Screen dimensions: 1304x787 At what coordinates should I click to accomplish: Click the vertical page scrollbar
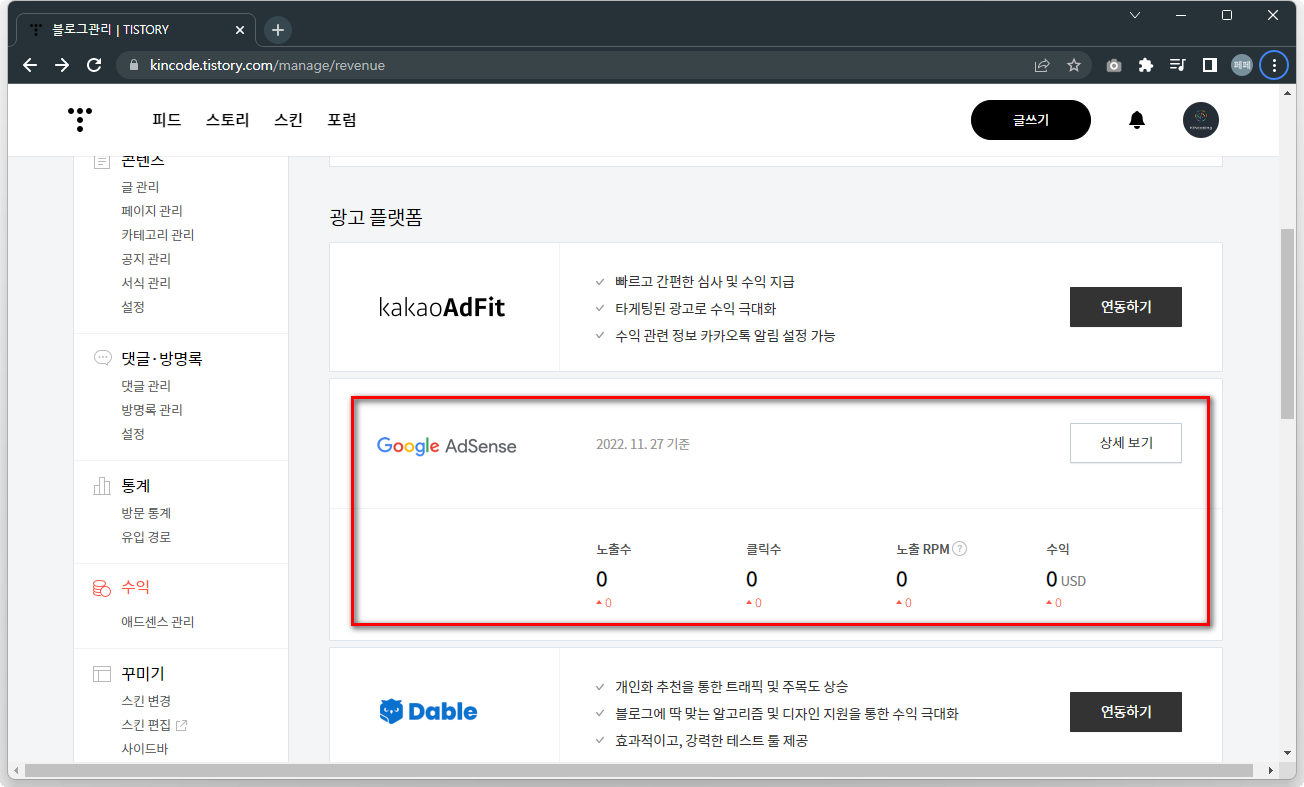point(1288,325)
